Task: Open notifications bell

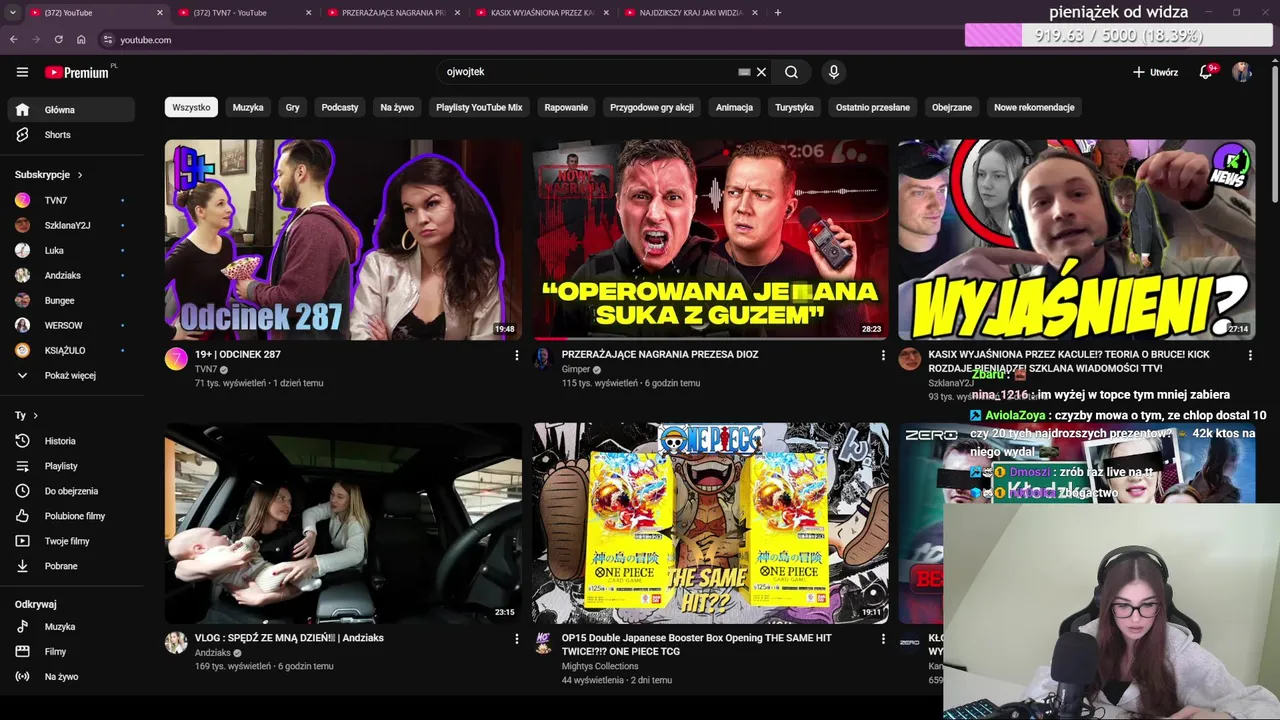Action: tap(1206, 72)
